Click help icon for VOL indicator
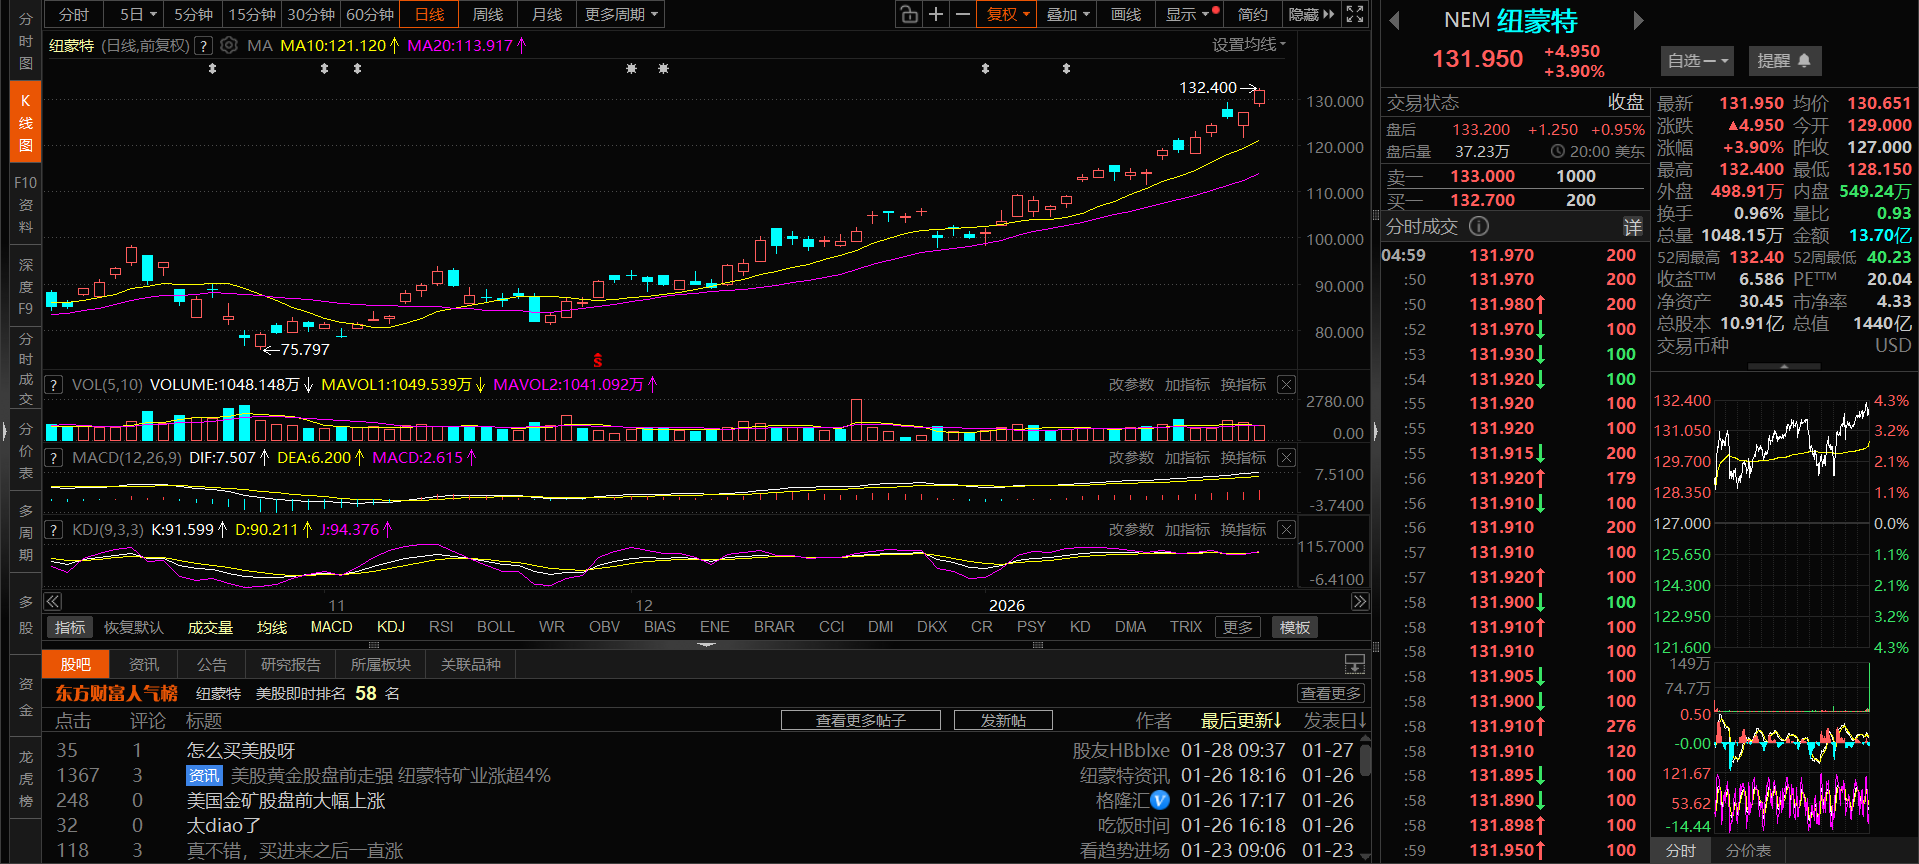 coord(54,385)
